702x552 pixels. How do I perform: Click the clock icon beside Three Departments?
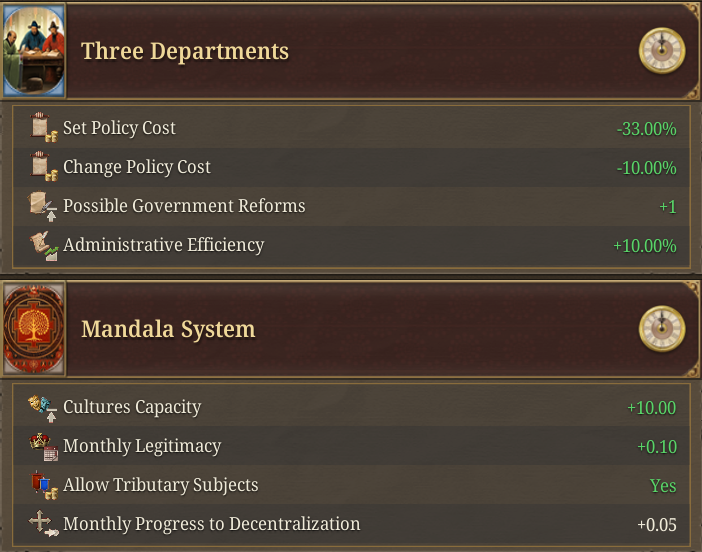pos(662,51)
